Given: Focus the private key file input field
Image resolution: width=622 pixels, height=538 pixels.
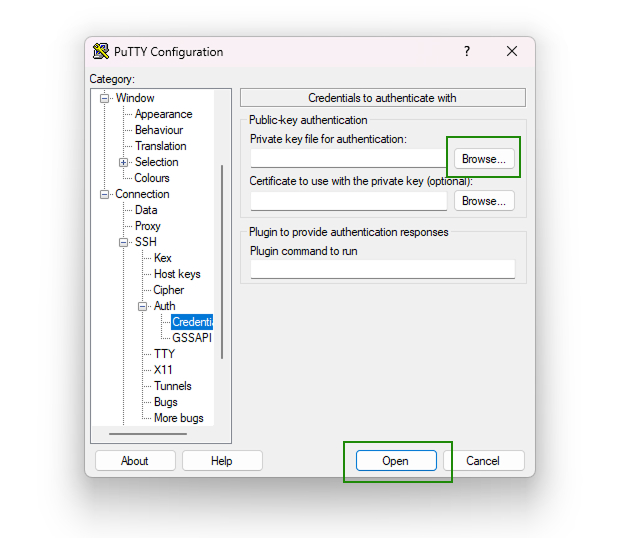Looking at the screenshot, I should coord(348,159).
